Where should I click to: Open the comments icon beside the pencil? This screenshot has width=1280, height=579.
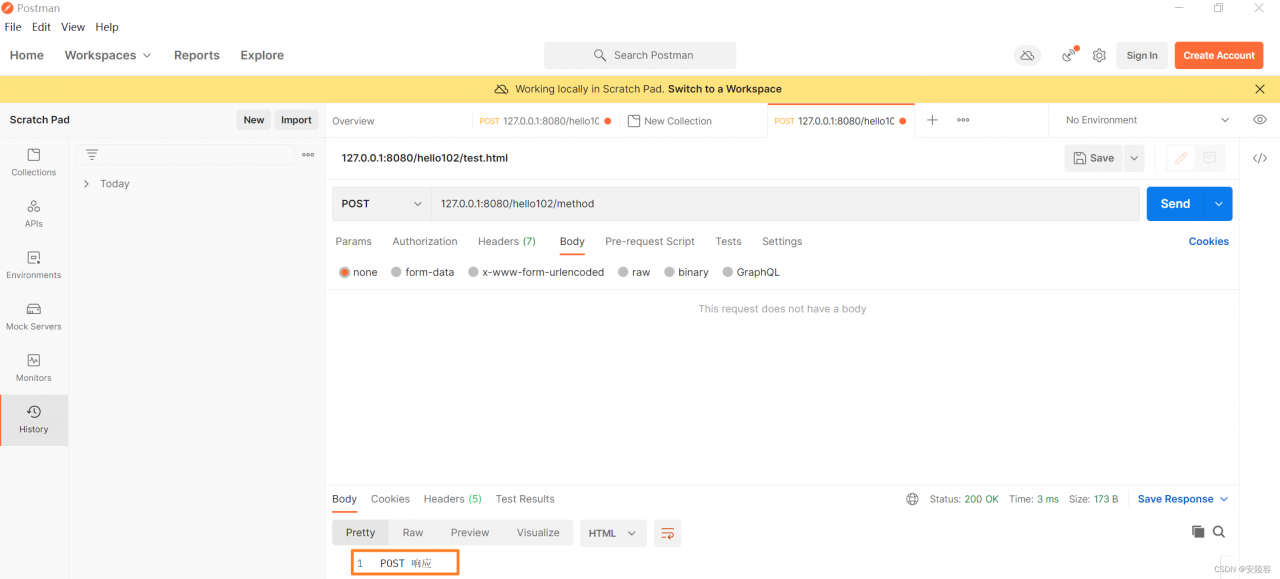1209,158
